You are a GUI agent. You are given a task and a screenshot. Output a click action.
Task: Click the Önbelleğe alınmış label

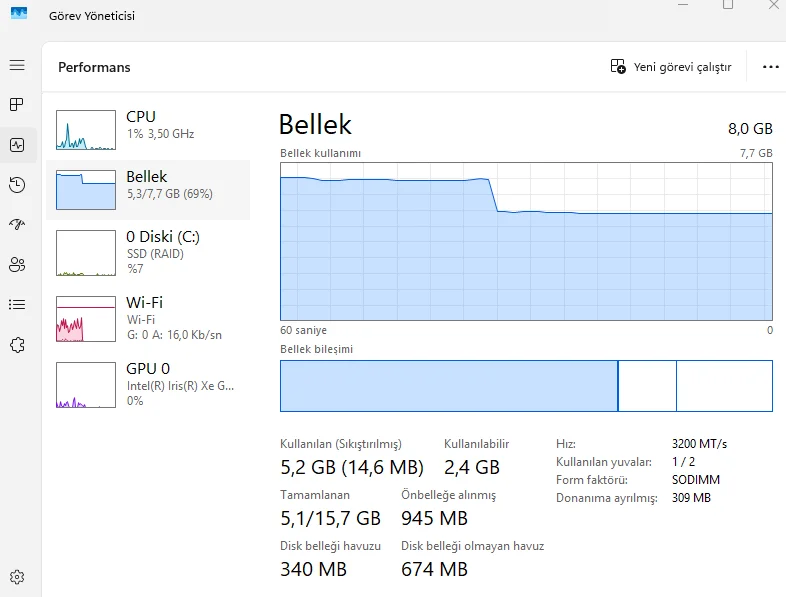point(448,495)
